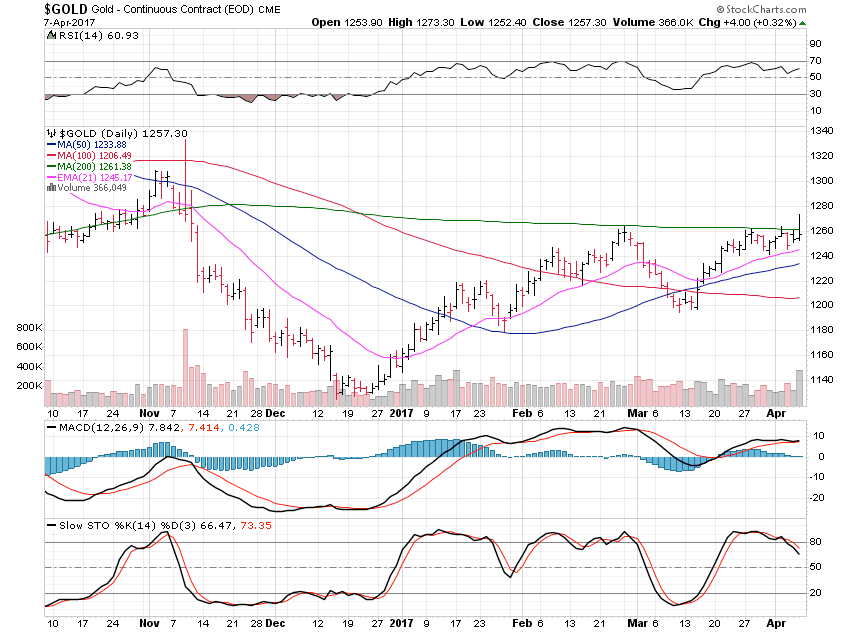Click the MACD signal value 7.414
This screenshot has width=850, height=633.
coord(204,428)
